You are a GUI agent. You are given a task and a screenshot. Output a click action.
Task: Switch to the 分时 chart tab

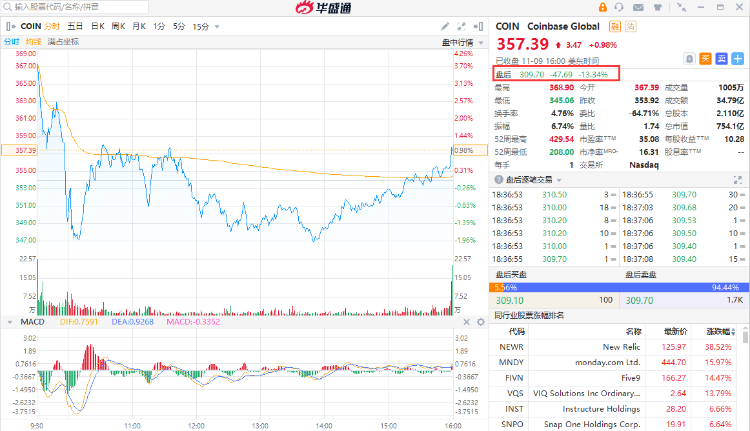click(52, 26)
